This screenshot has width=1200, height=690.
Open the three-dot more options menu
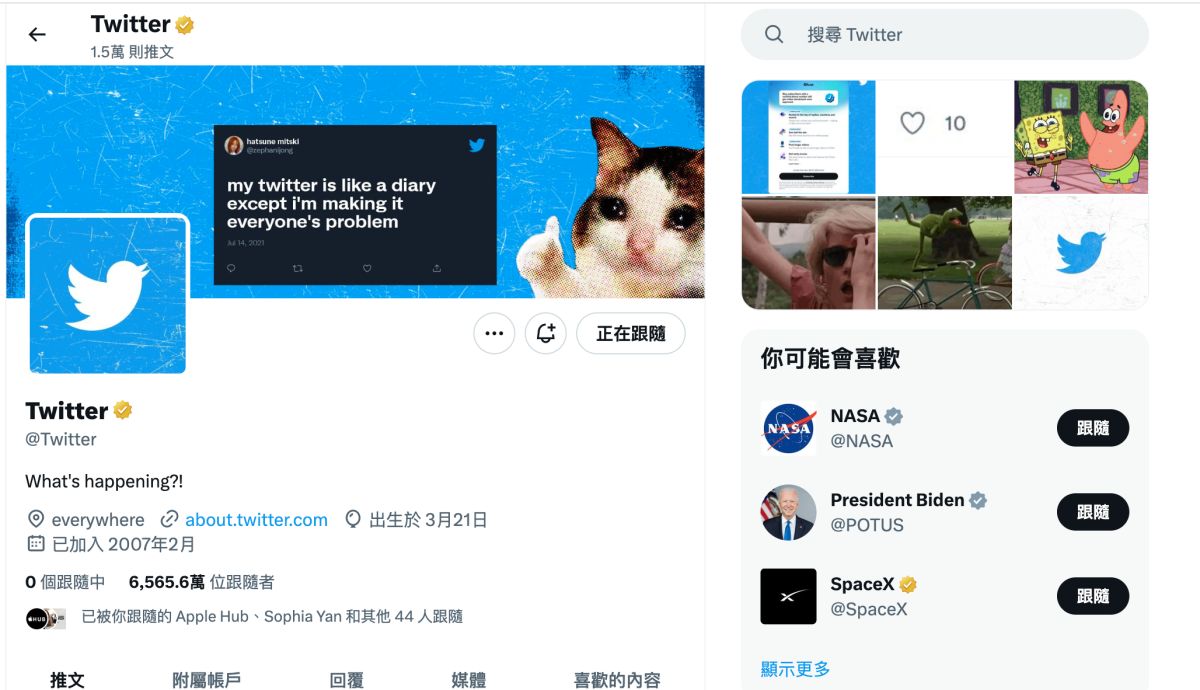pos(493,333)
